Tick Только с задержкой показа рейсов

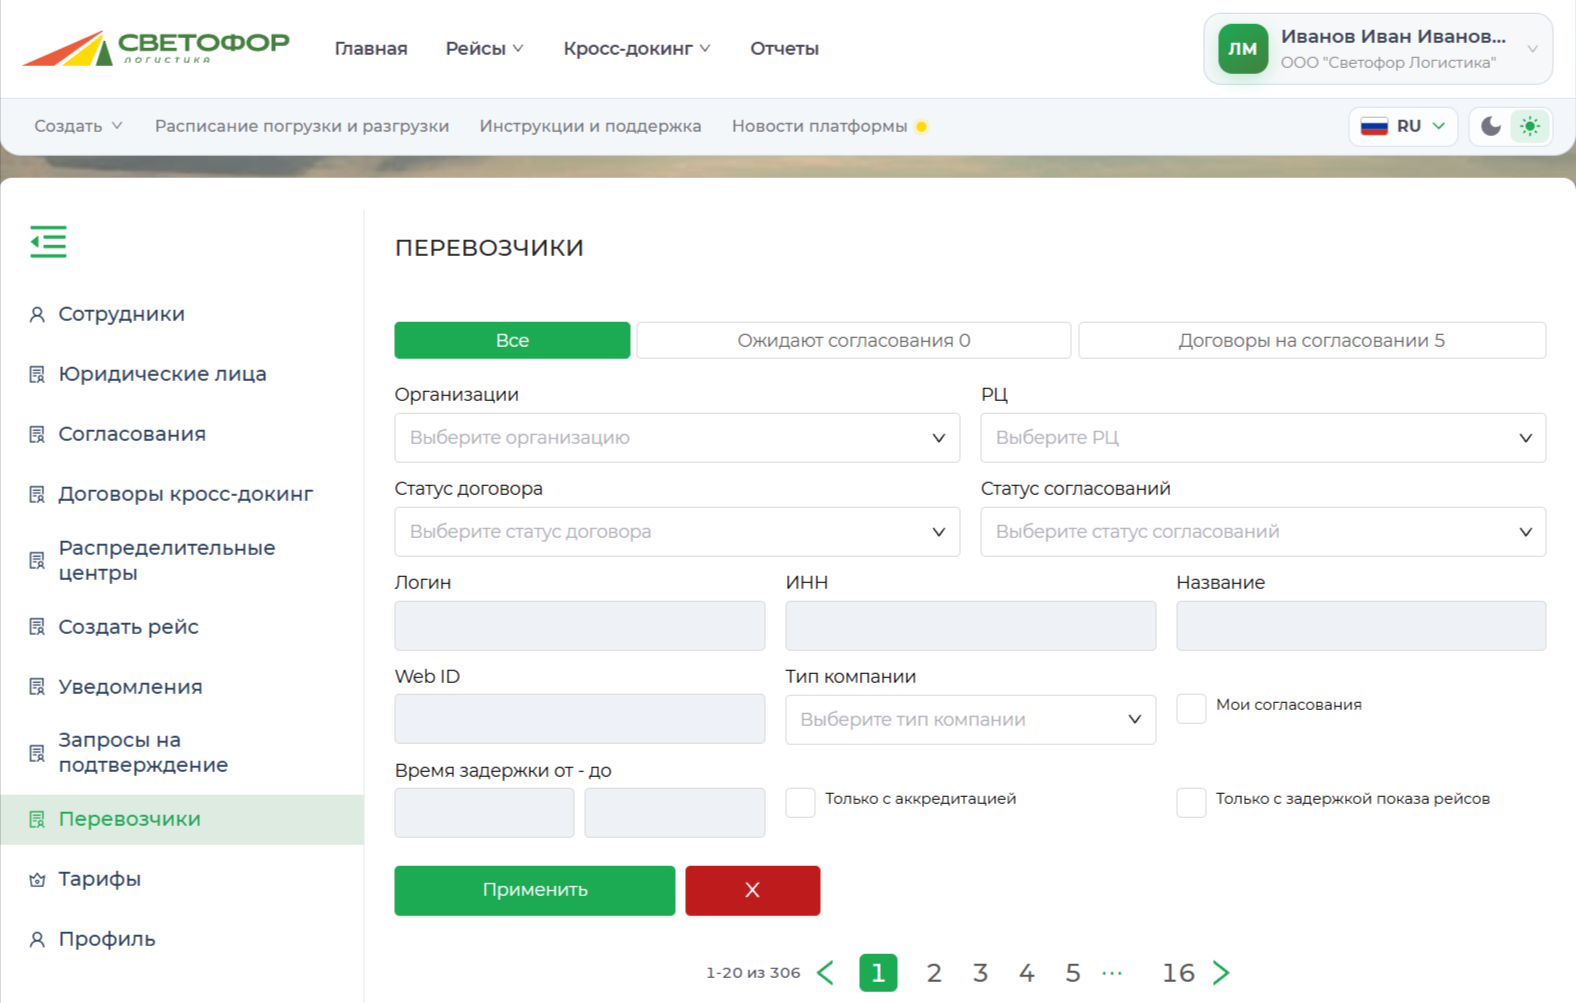1191,802
